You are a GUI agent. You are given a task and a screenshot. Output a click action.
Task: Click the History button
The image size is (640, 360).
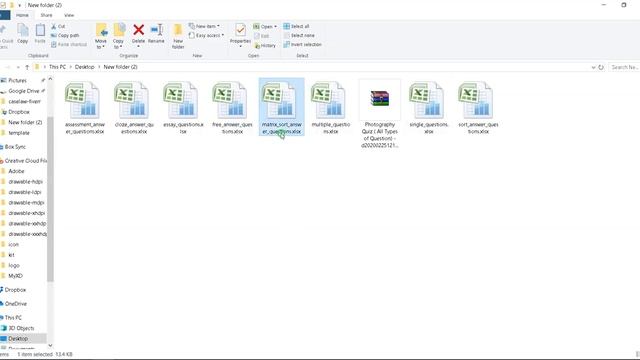pyautogui.click(x=265, y=46)
